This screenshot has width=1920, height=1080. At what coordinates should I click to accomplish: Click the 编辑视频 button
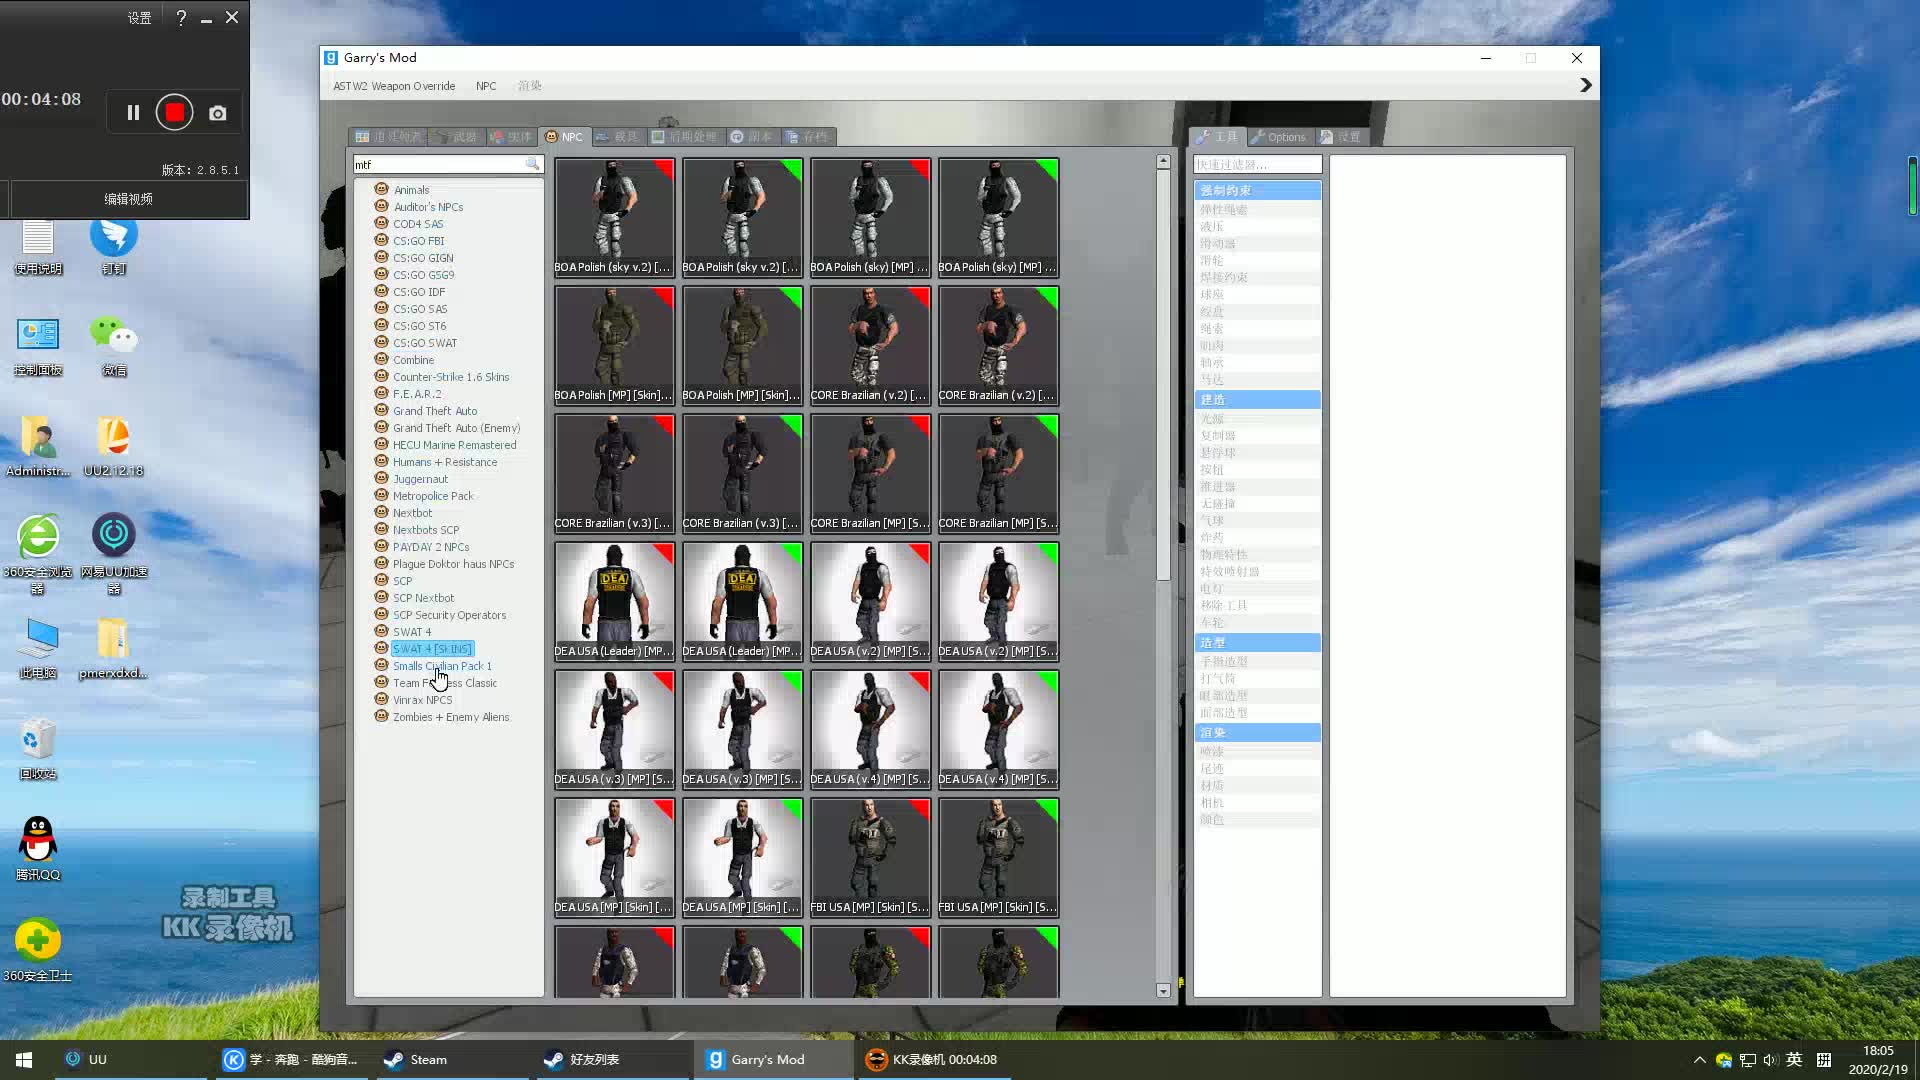pyautogui.click(x=128, y=199)
